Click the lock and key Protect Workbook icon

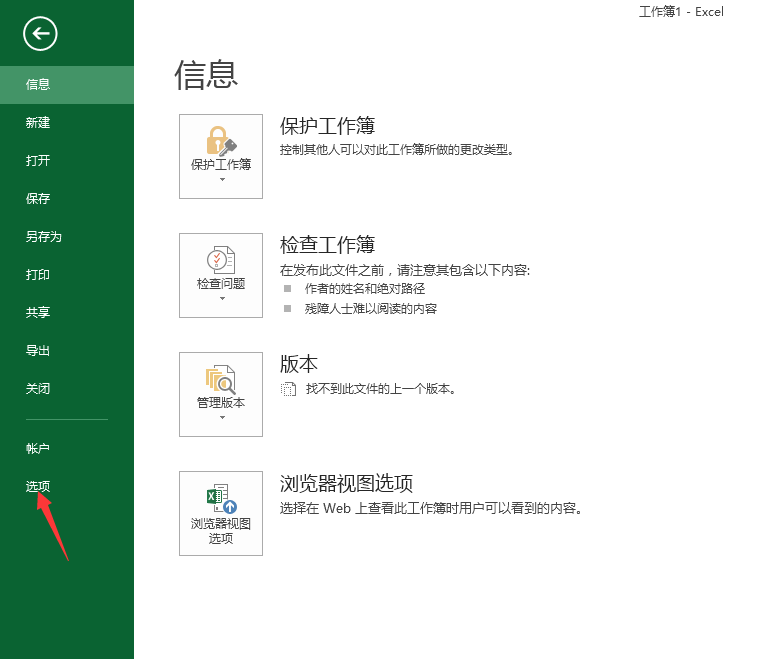point(221,141)
